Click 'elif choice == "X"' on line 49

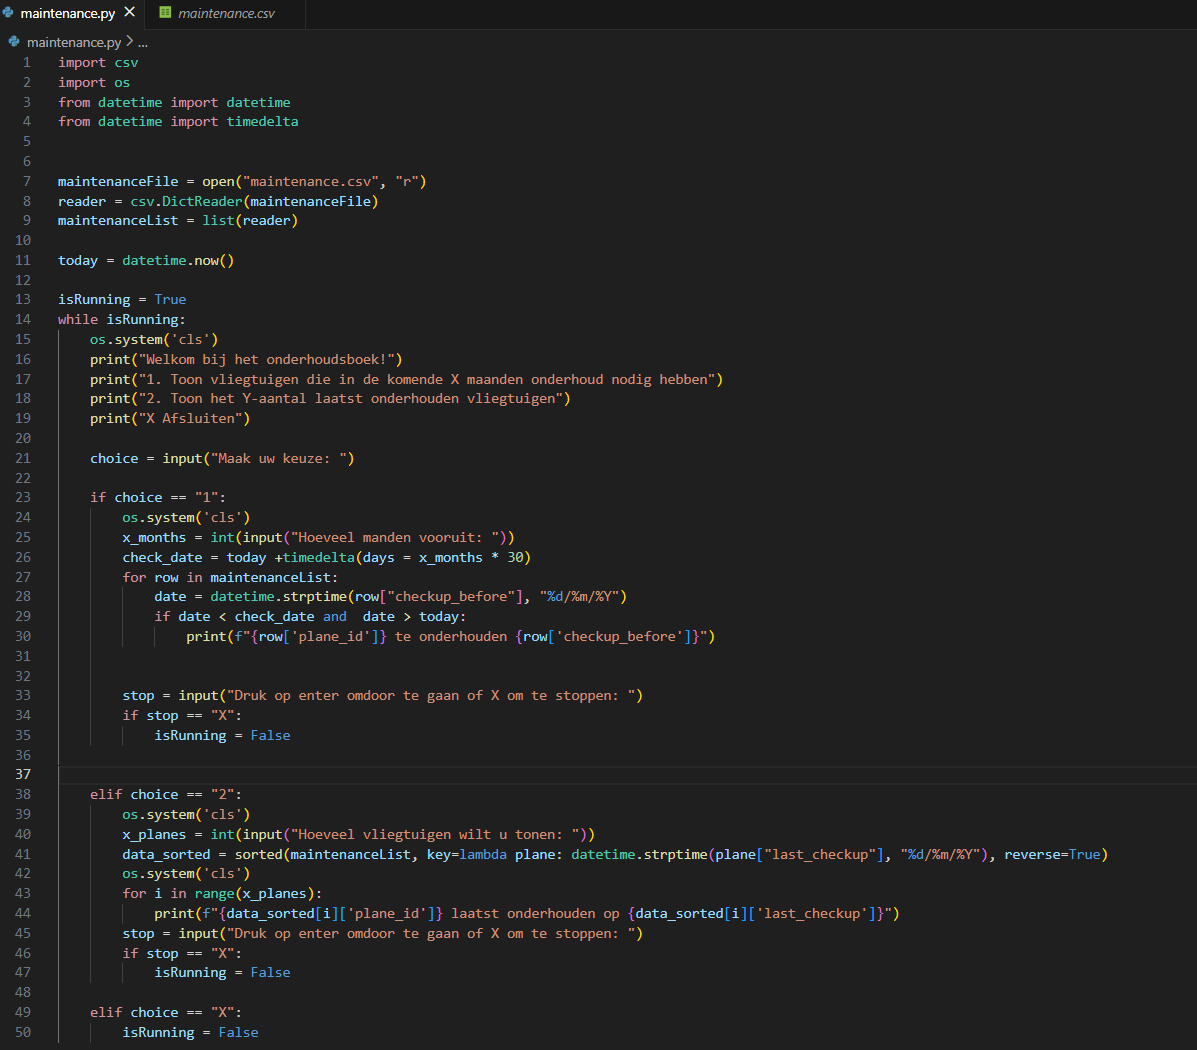(166, 1012)
